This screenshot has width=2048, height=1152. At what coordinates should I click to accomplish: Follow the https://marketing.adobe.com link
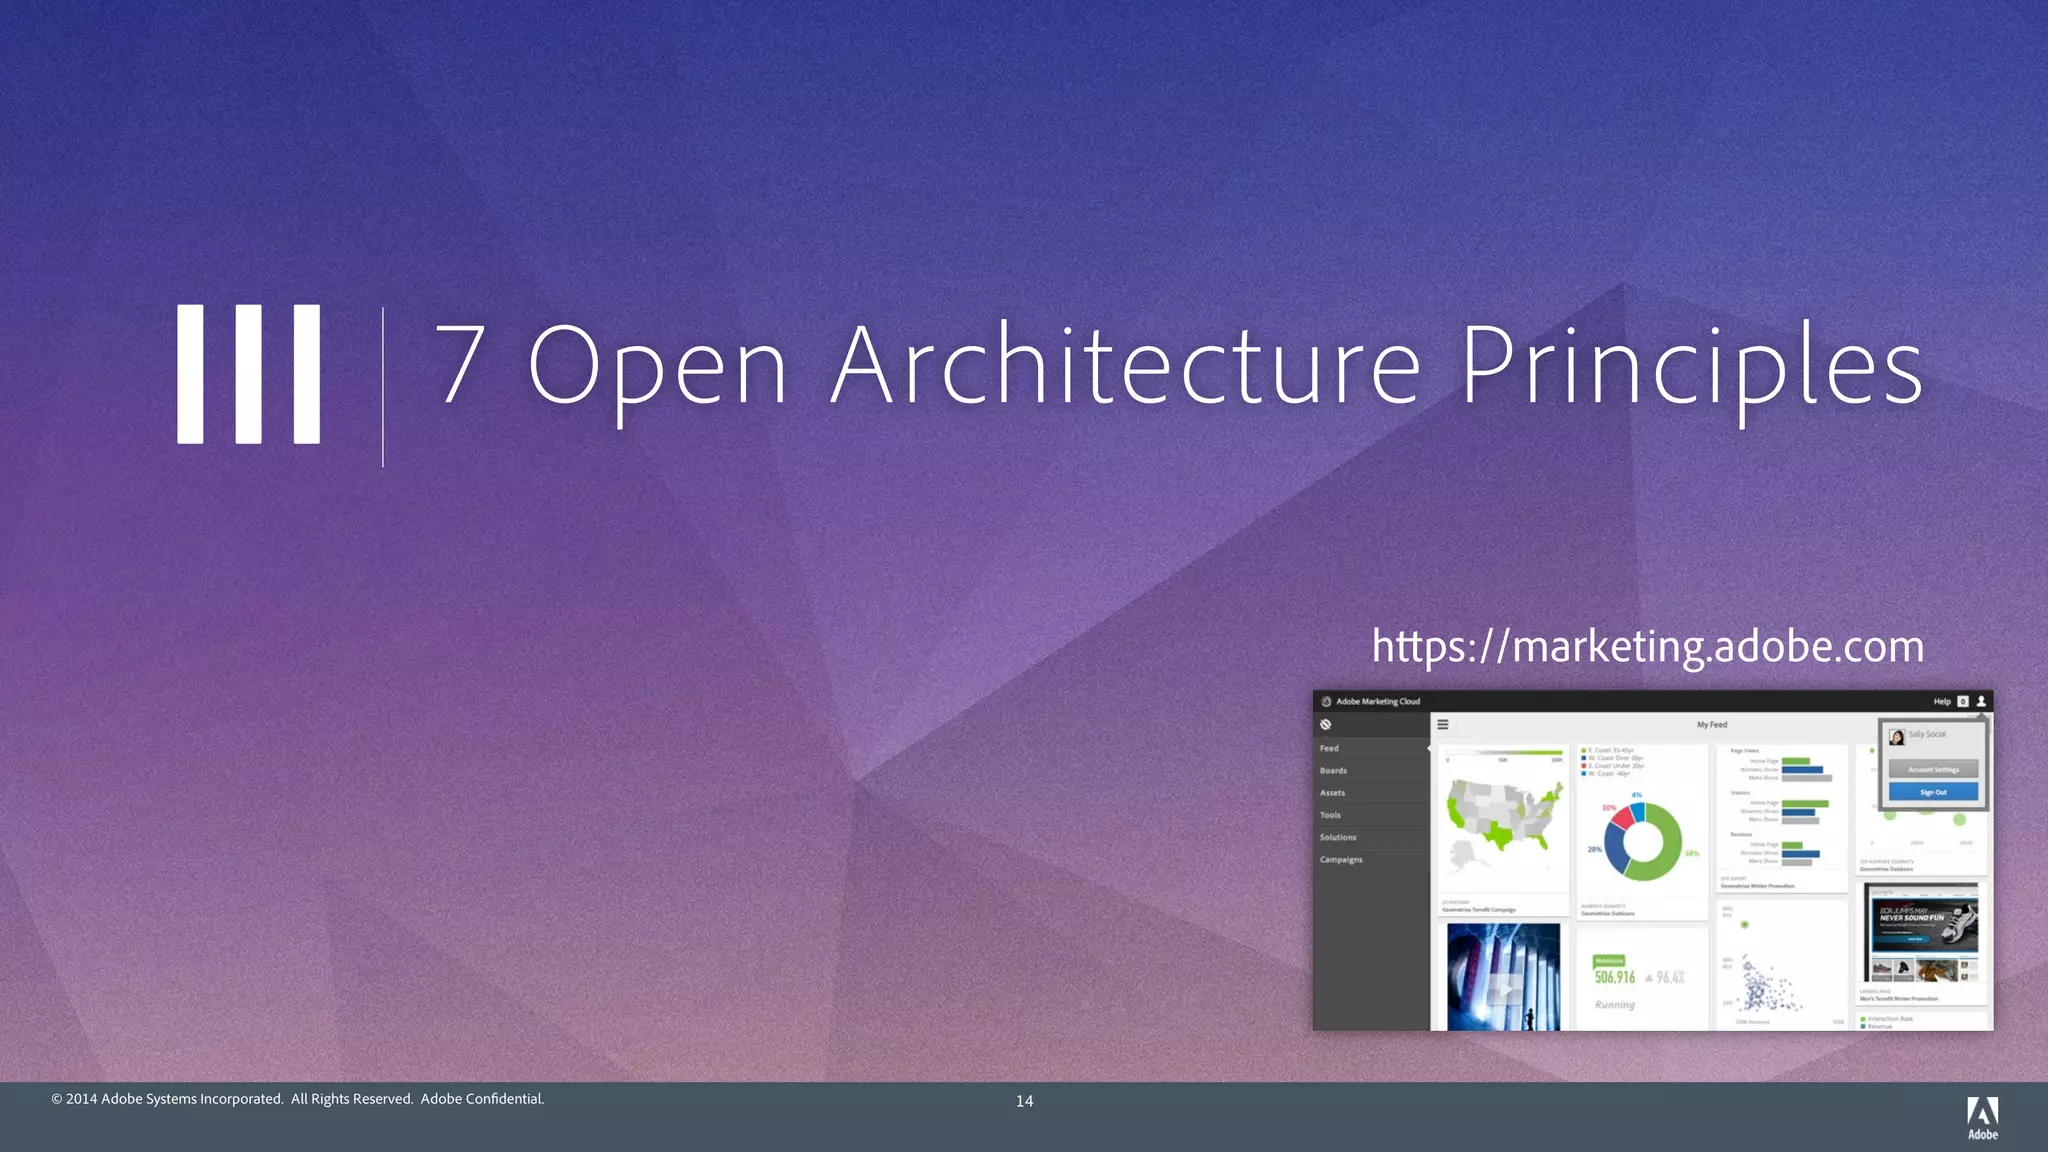point(1648,646)
